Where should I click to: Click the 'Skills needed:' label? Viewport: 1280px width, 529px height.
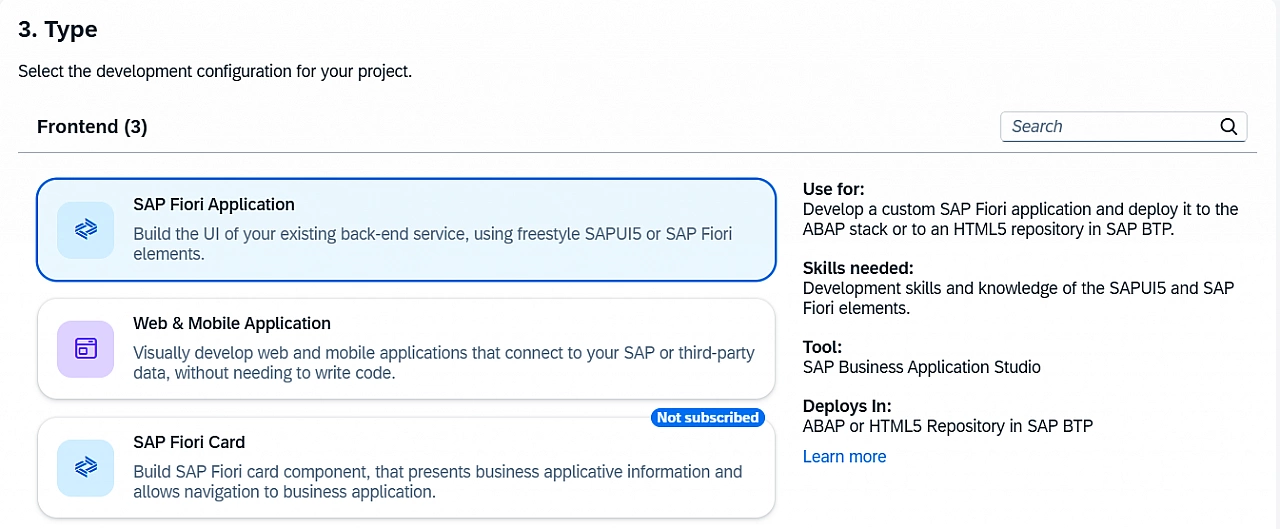coord(858,268)
